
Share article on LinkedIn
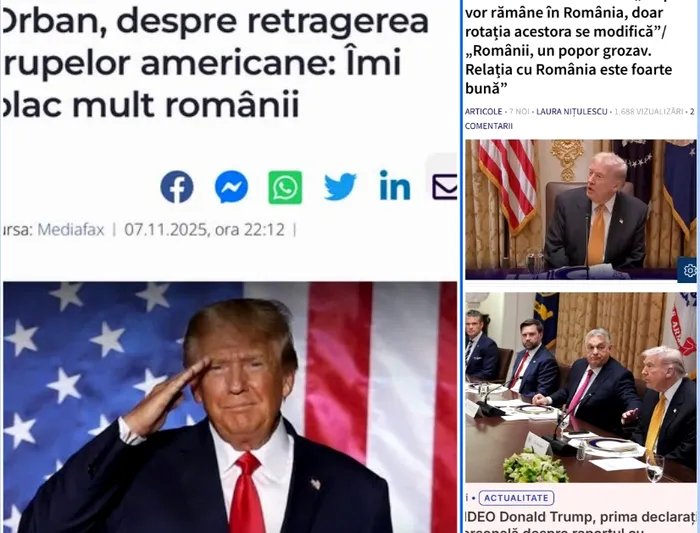(395, 185)
